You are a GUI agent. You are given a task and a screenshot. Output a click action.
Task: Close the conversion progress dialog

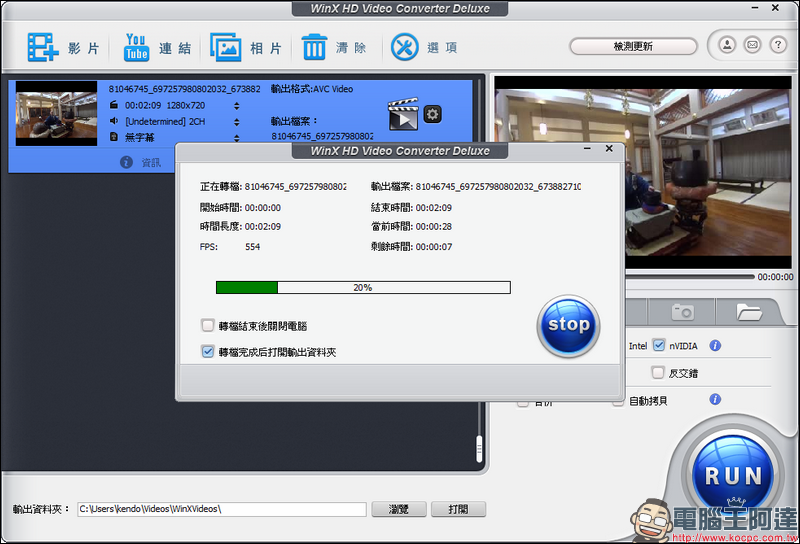(609, 149)
